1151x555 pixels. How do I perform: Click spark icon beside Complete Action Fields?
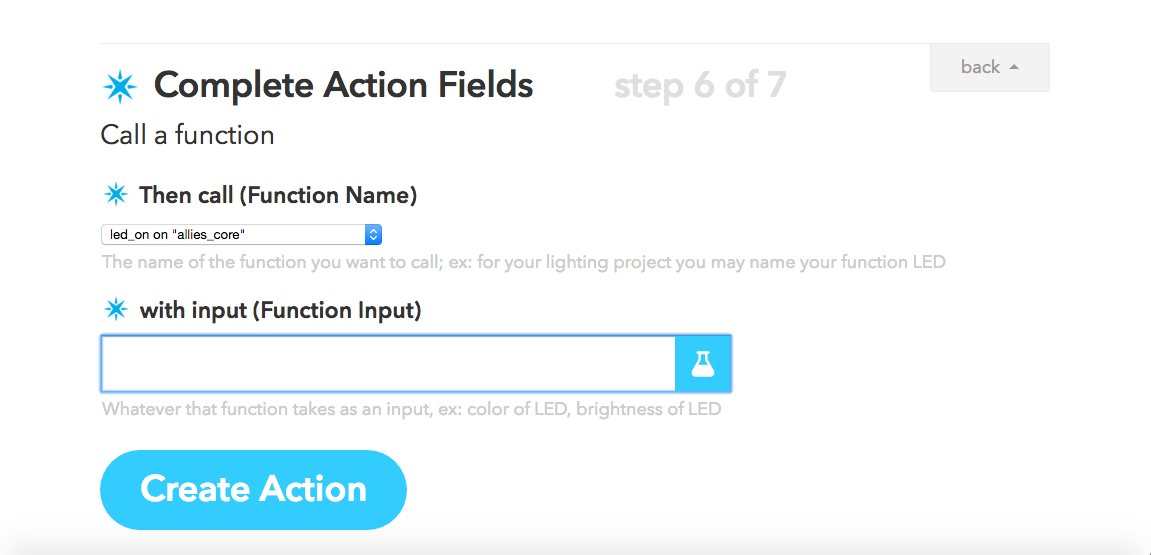120,87
